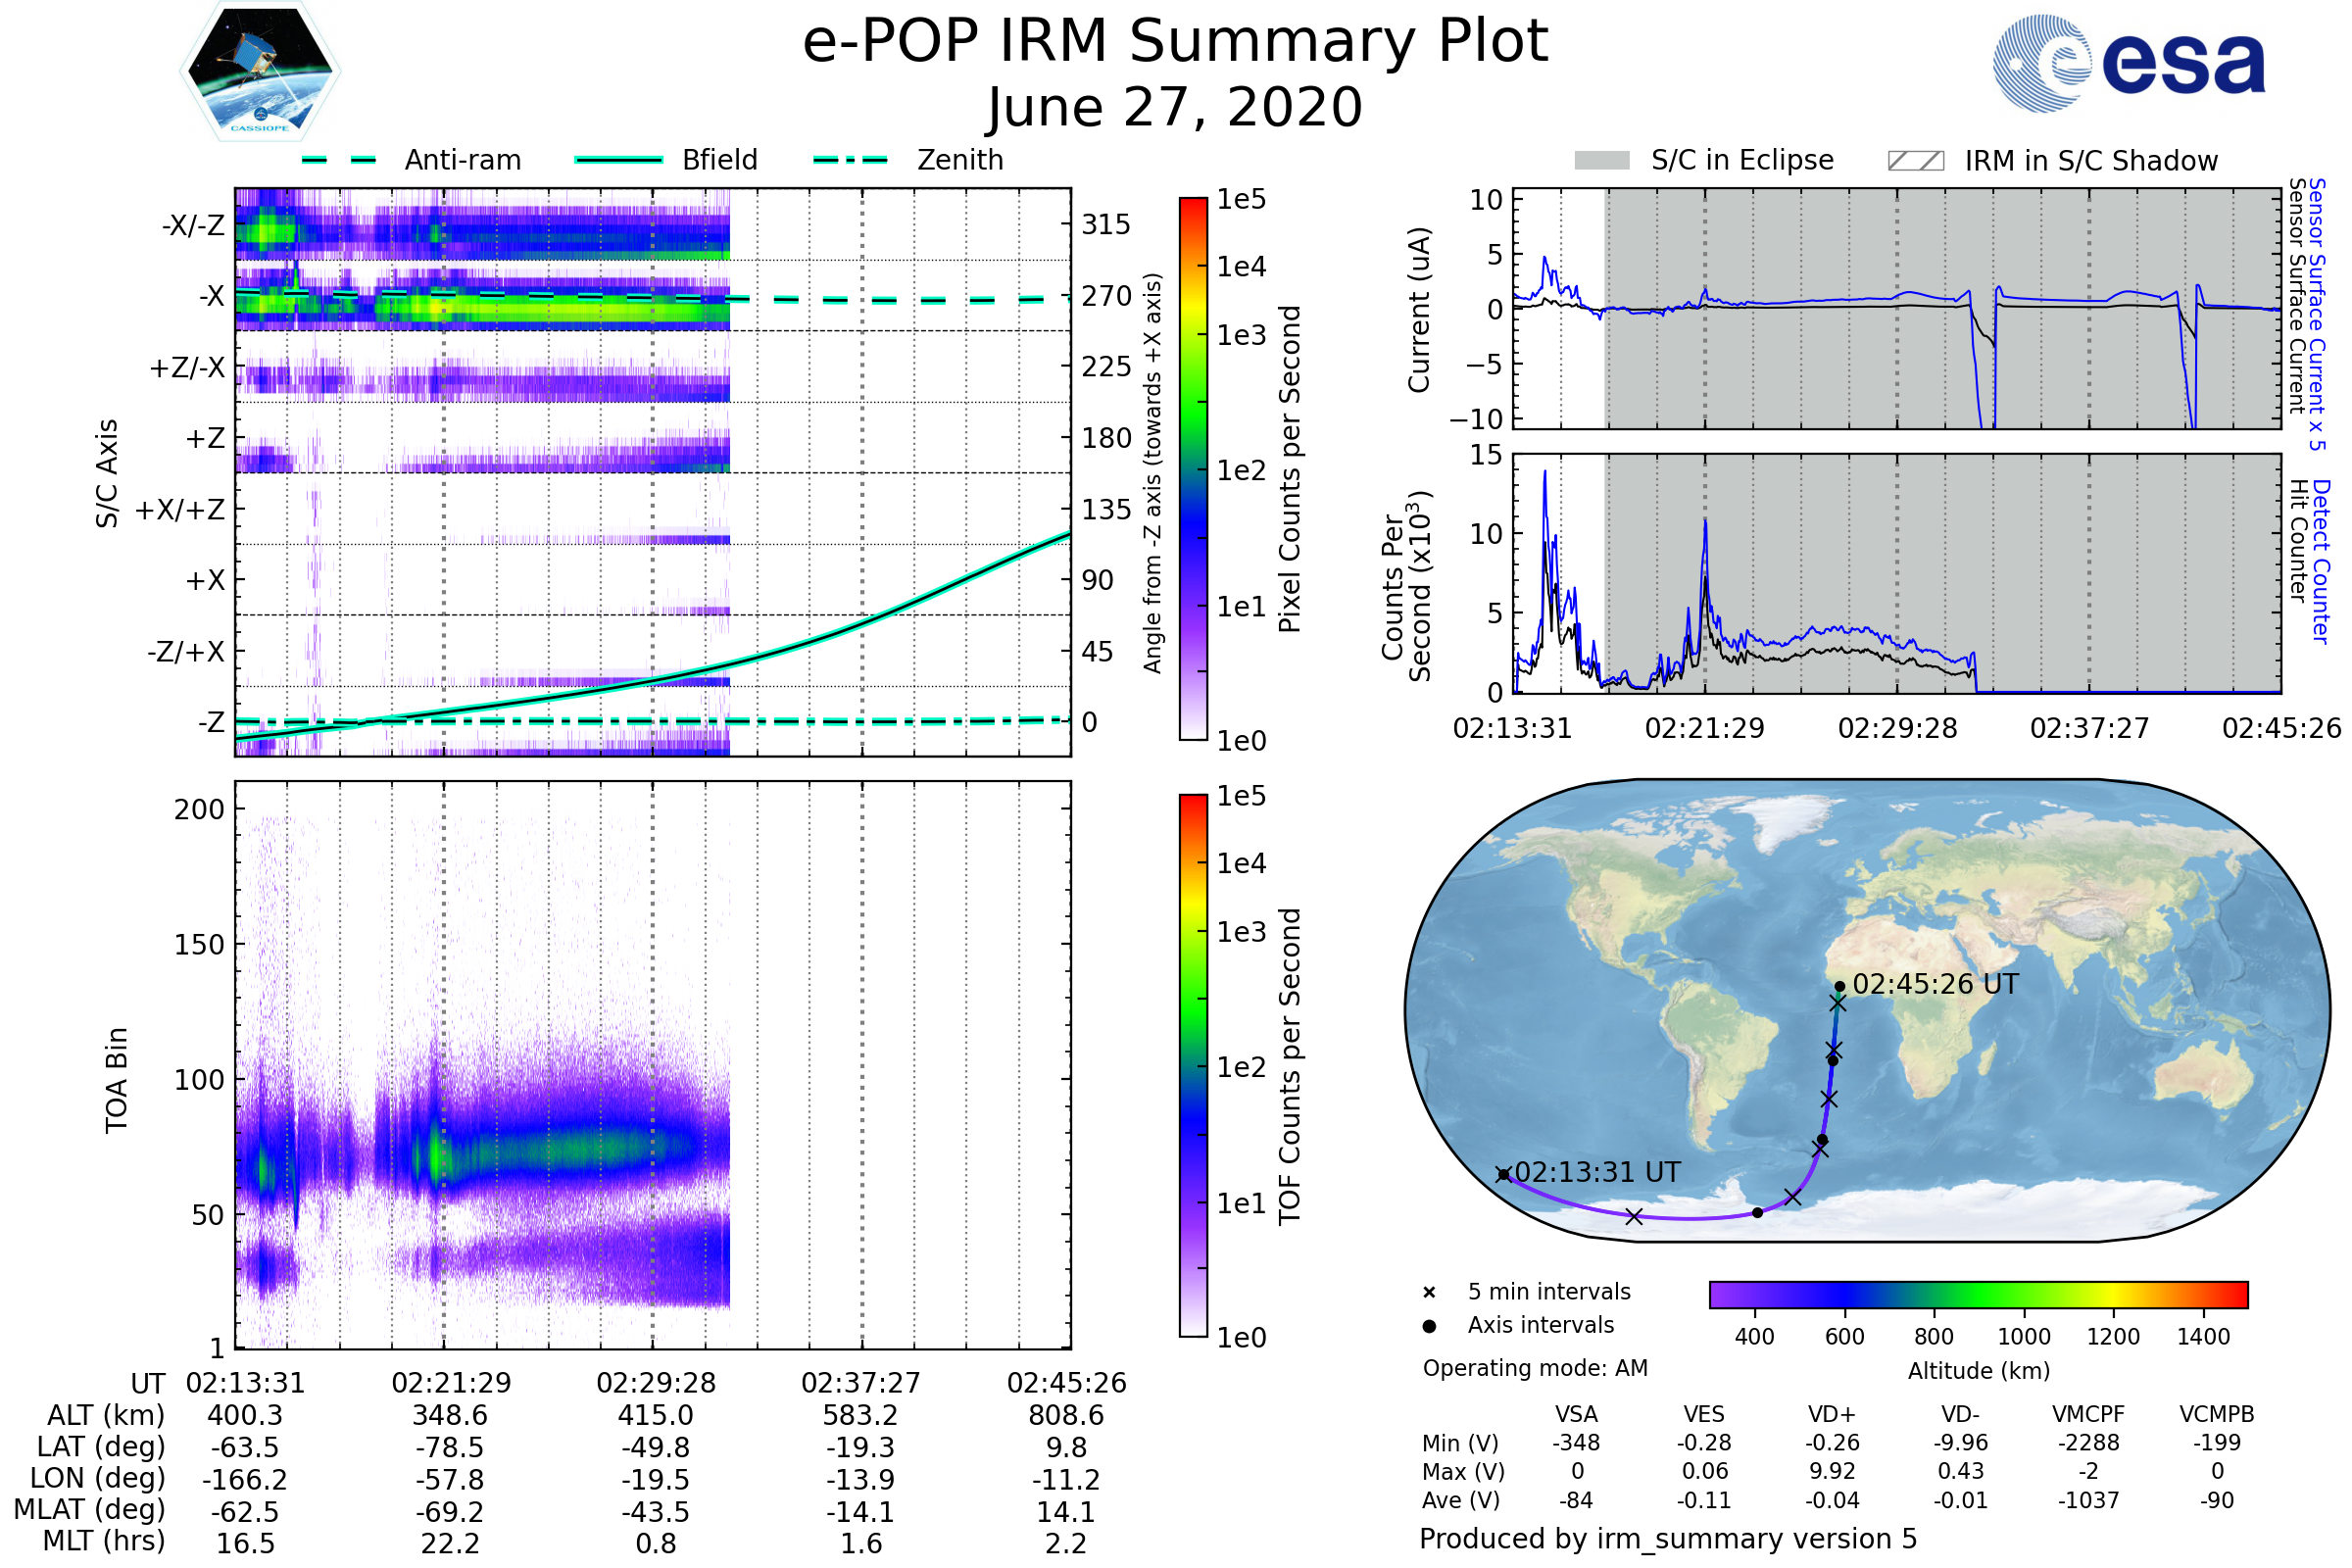Click the ESA logo
This screenshot has width=2352, height=1568.
2129,64
